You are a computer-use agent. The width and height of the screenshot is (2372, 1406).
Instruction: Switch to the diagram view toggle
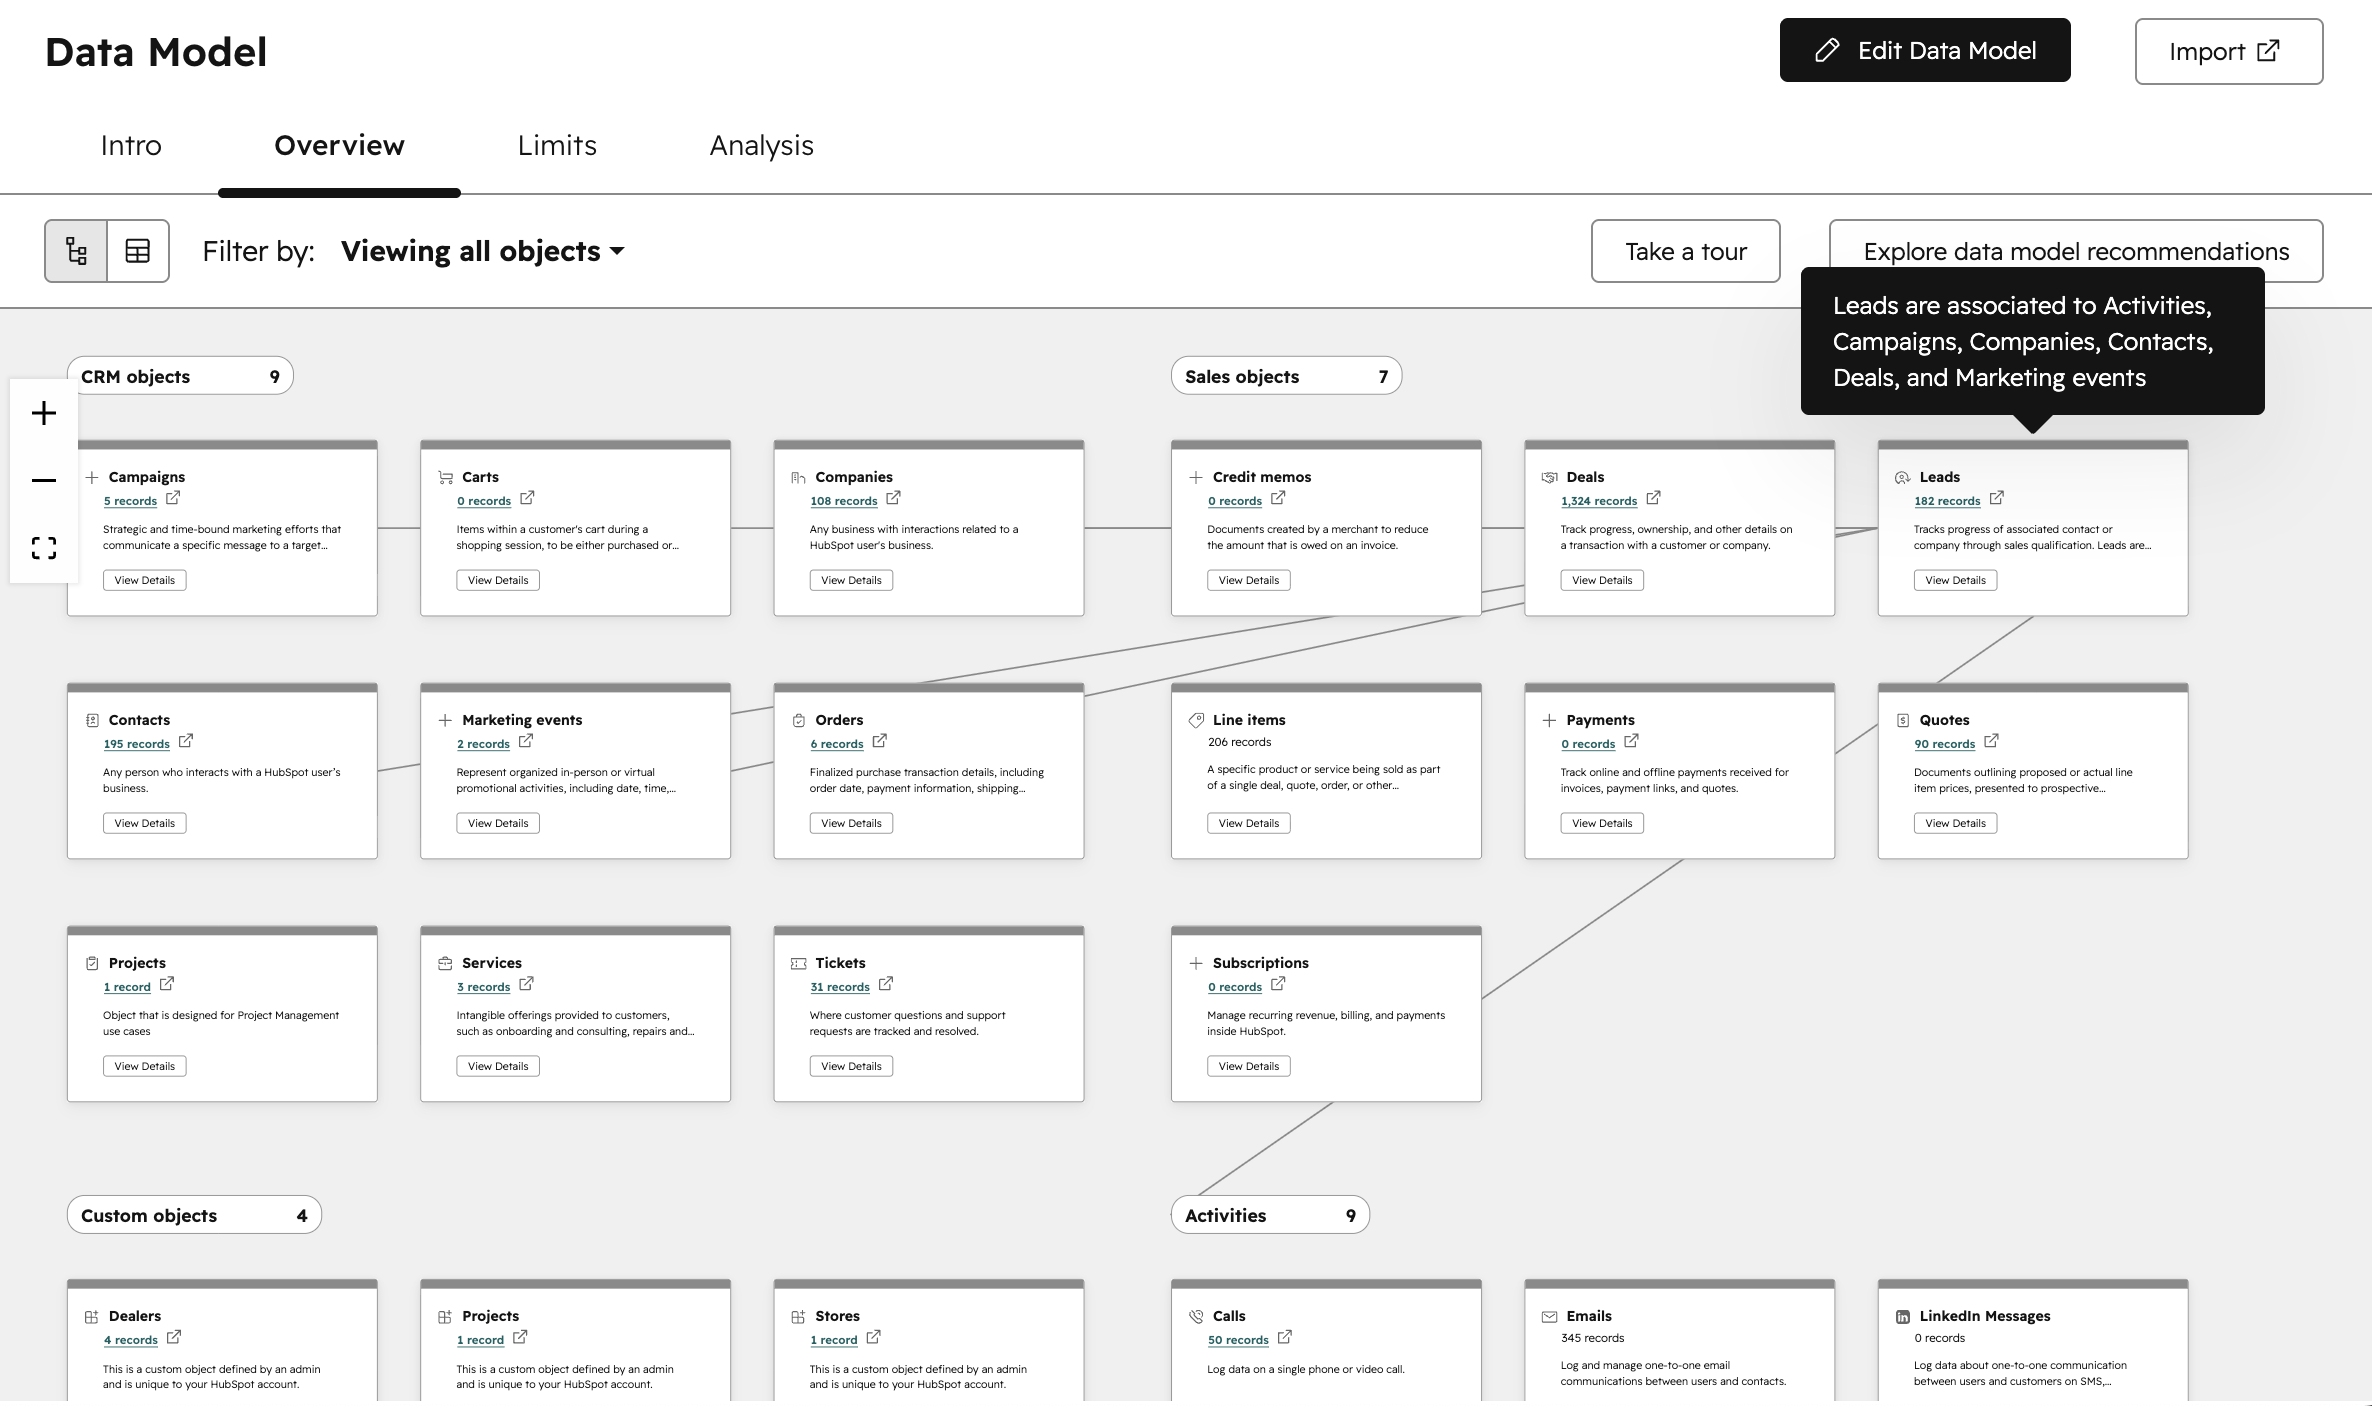coord(76,251)
